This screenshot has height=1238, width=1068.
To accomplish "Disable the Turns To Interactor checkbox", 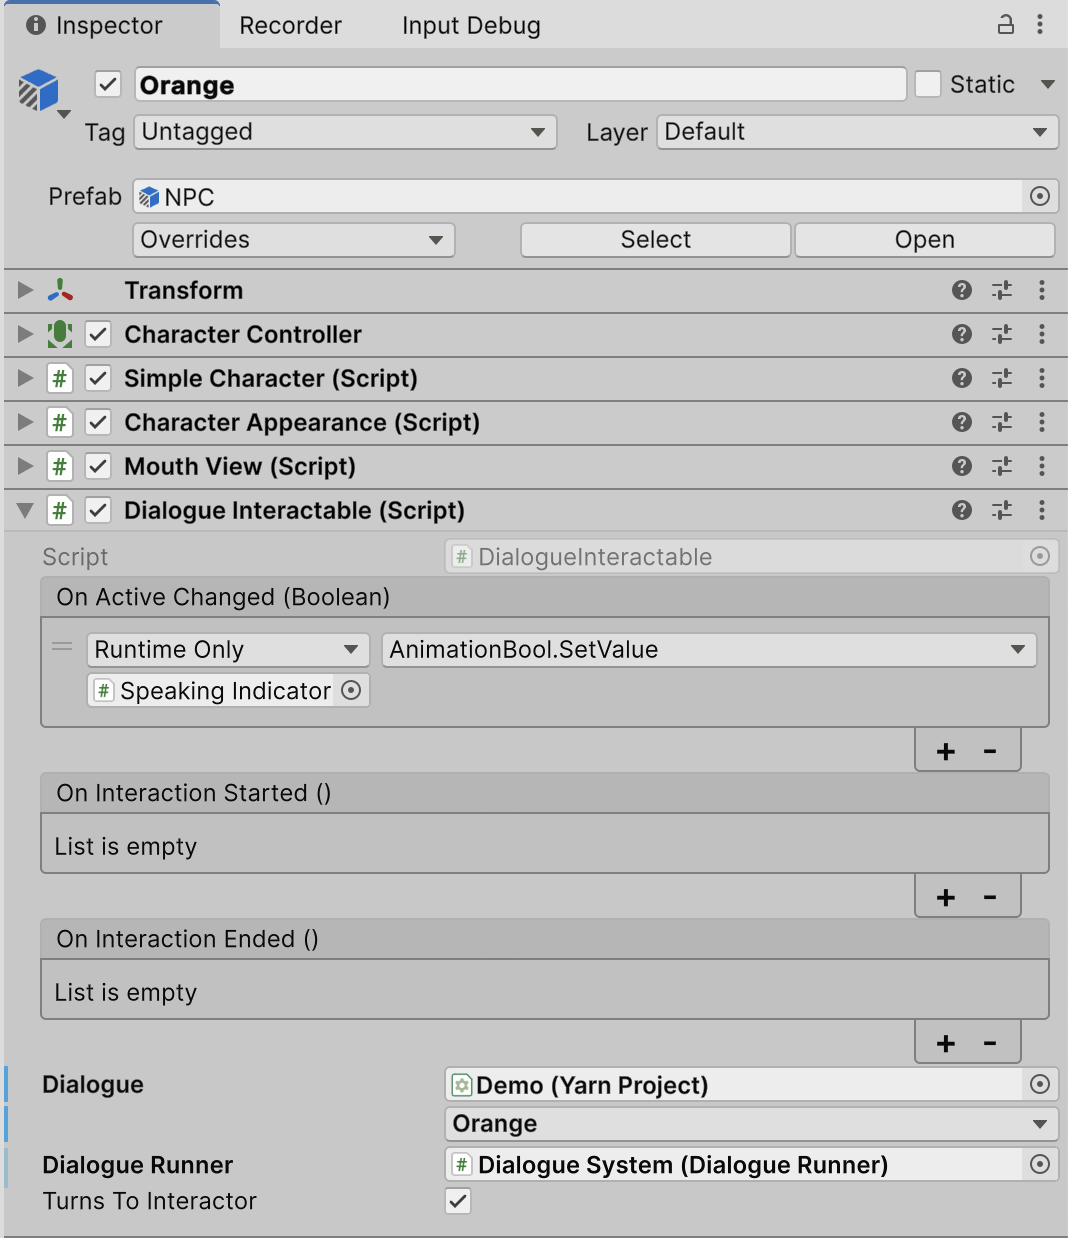I will [458, 1201].
